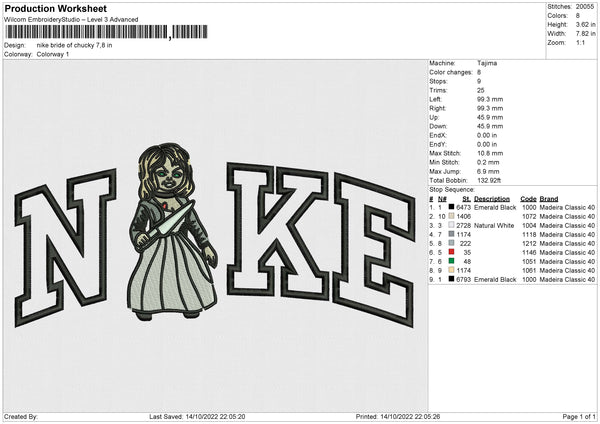Click the Total Bobbin value 132.92ft

click(489, 180)
